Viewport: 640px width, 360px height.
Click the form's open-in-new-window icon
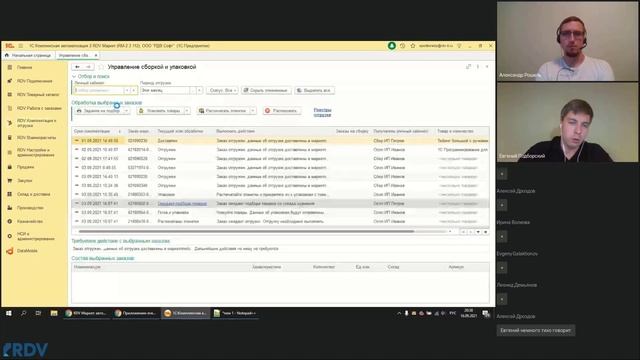pos(468,67)
